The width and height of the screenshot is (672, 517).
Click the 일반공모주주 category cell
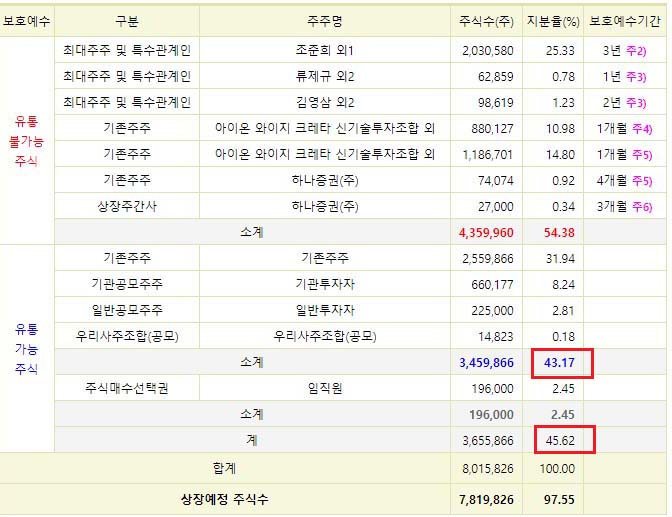pos(127,310)
